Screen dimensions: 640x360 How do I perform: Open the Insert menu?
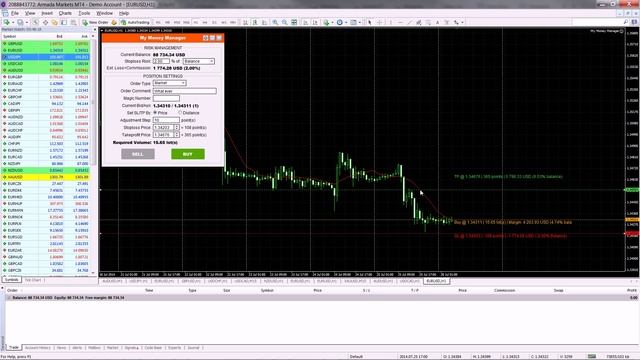47,13
